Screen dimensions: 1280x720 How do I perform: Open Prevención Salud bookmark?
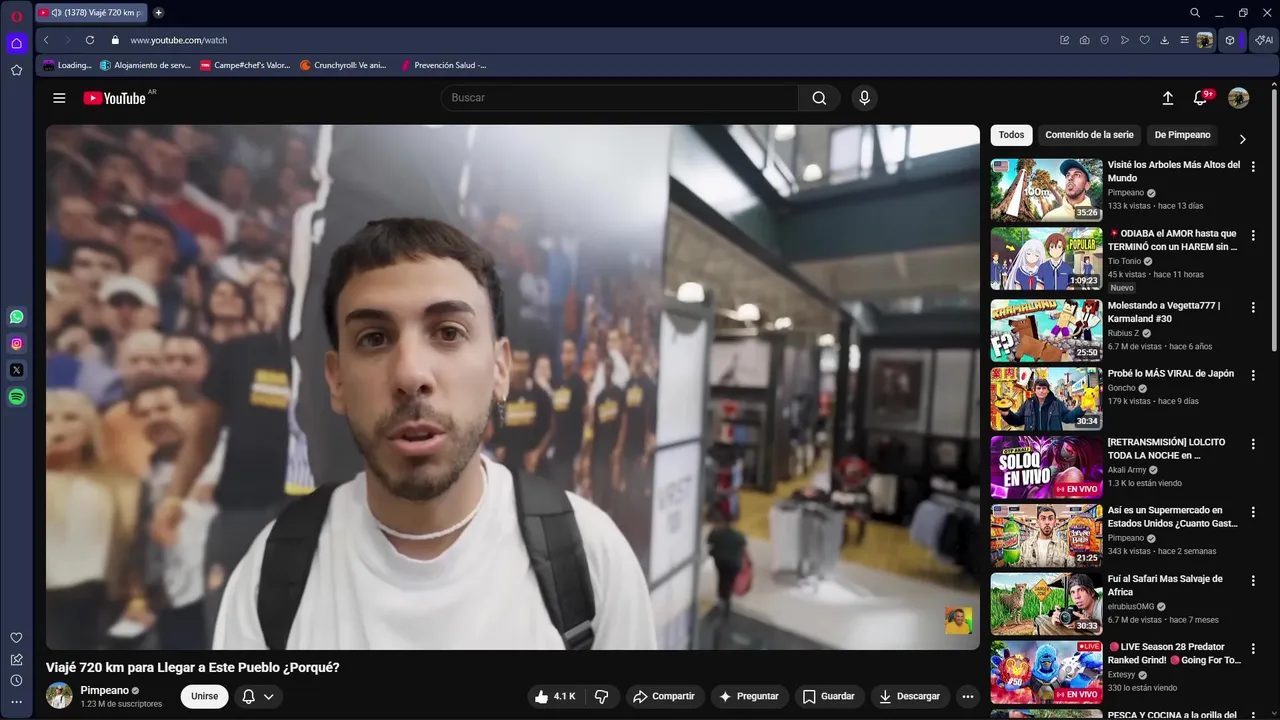pos(443,65)
